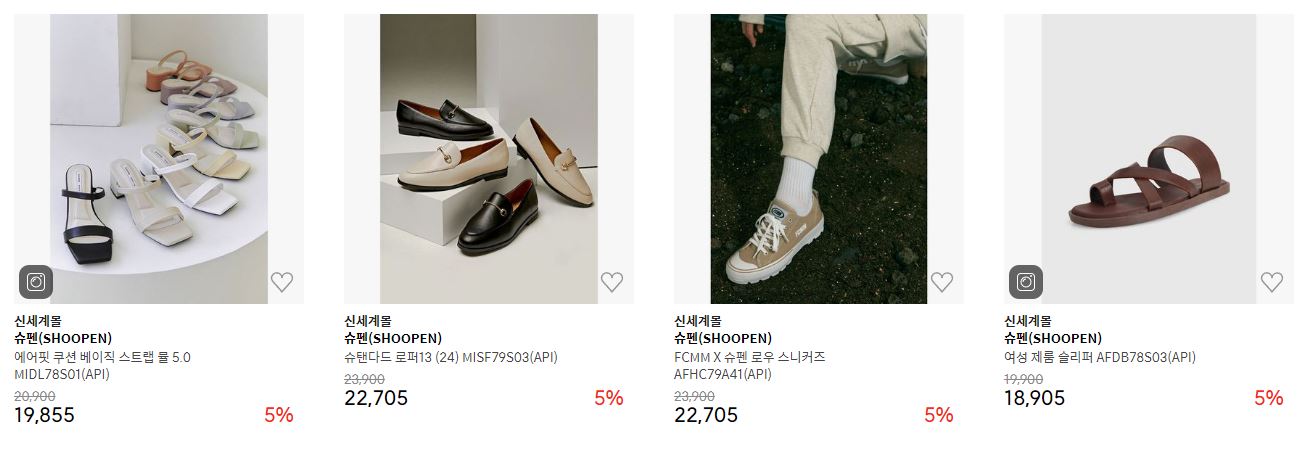Click 신세계몰 store label above sneakers
The width and height of the screenshot is (1302, 463).
tap(698, 321)
